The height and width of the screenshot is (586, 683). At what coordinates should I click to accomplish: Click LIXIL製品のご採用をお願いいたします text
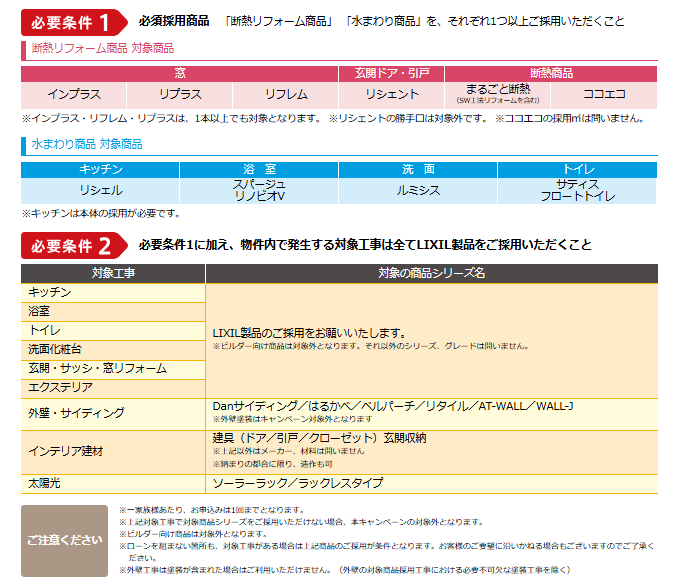coord(309,333)
